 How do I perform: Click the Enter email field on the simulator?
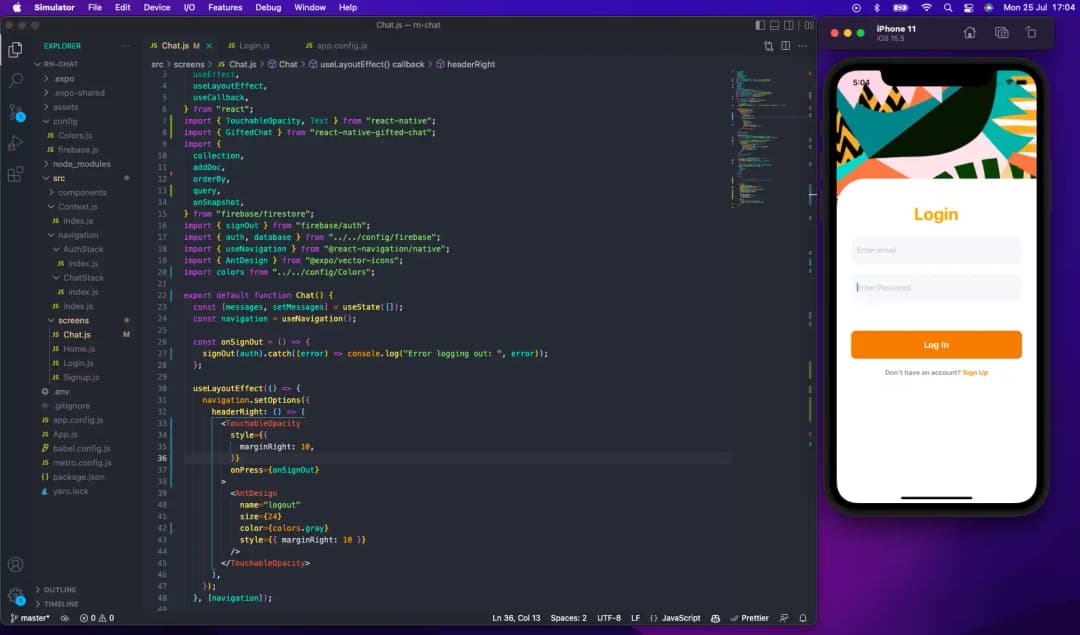936,249
